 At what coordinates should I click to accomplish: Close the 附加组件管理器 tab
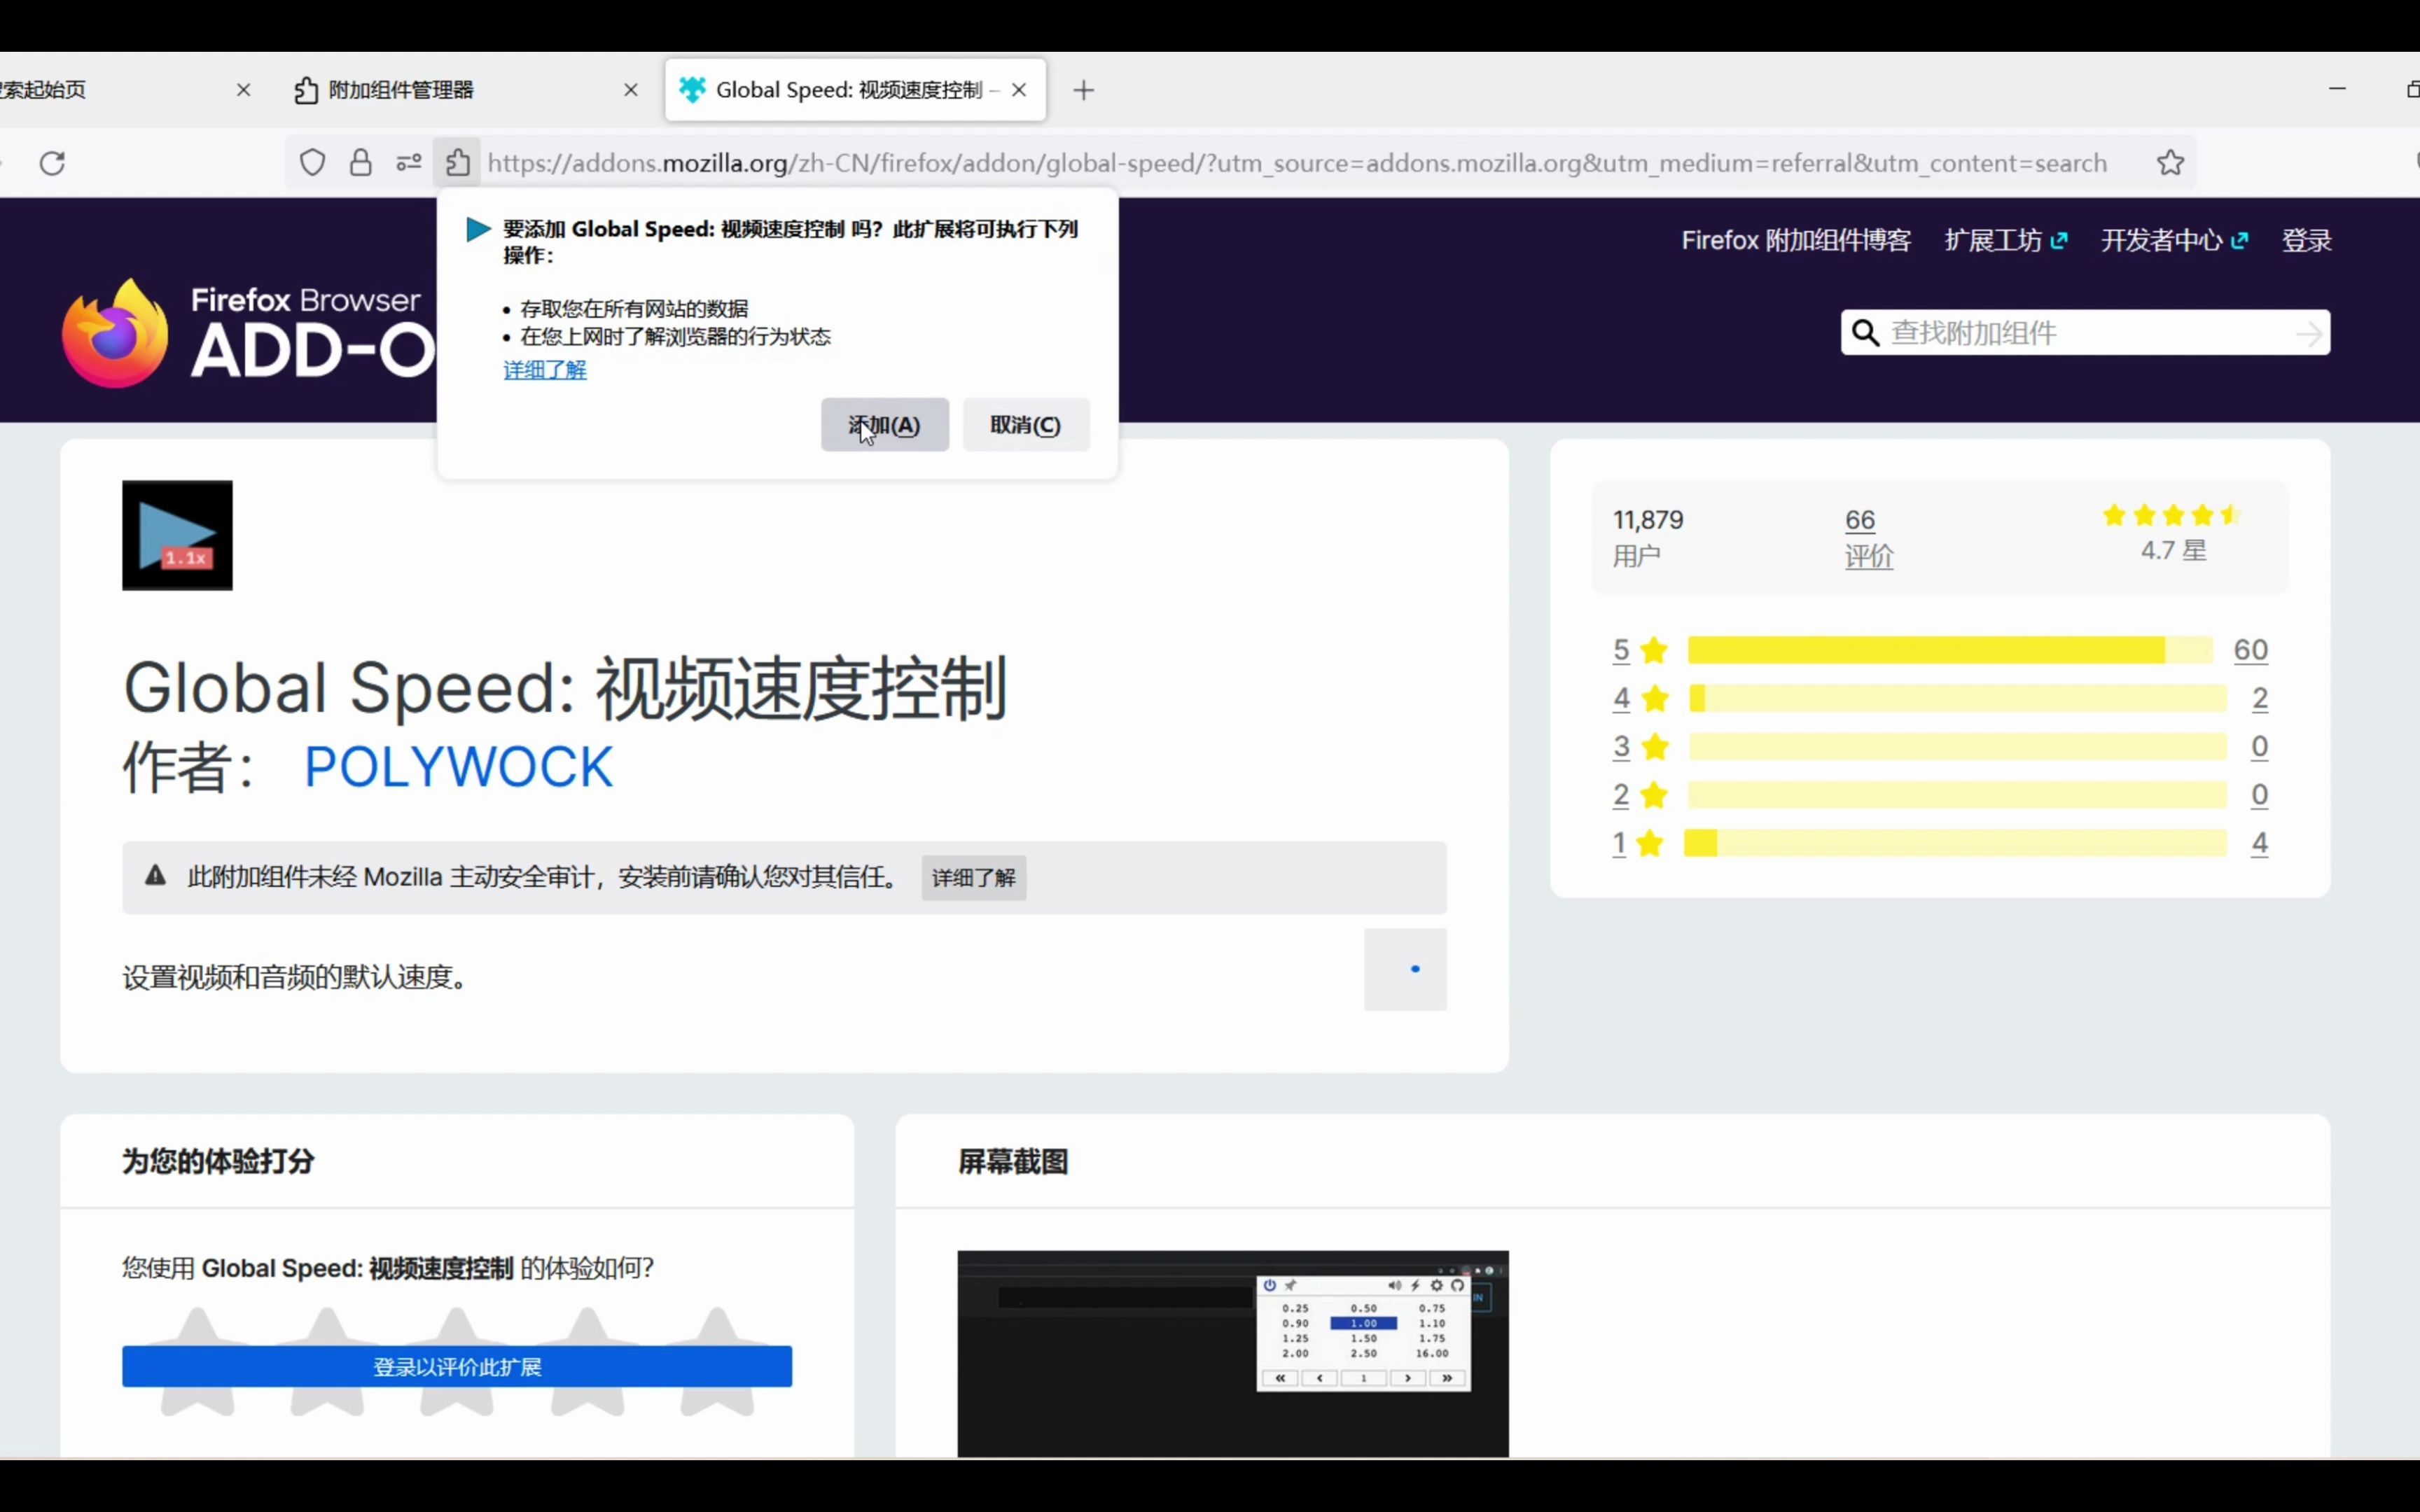[631, 90]
